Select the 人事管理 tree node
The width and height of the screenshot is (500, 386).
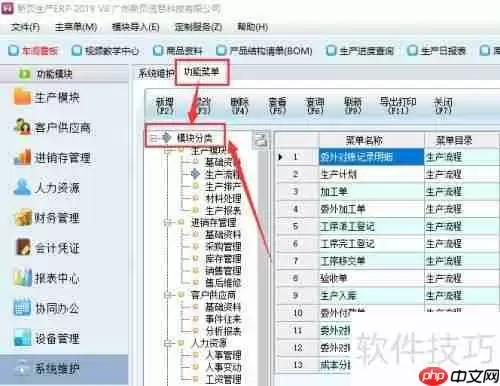click(x=223, y=355)
